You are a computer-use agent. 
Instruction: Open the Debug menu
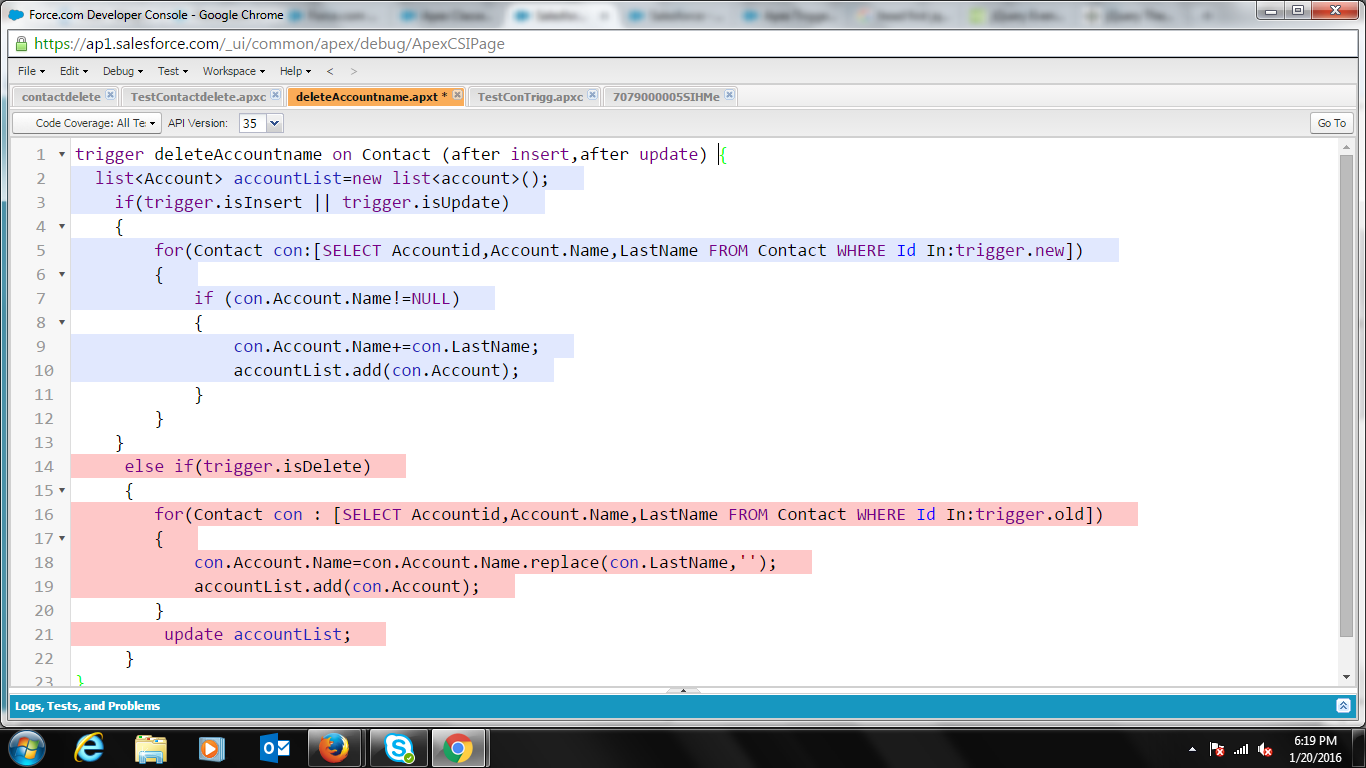coord(123,71)
